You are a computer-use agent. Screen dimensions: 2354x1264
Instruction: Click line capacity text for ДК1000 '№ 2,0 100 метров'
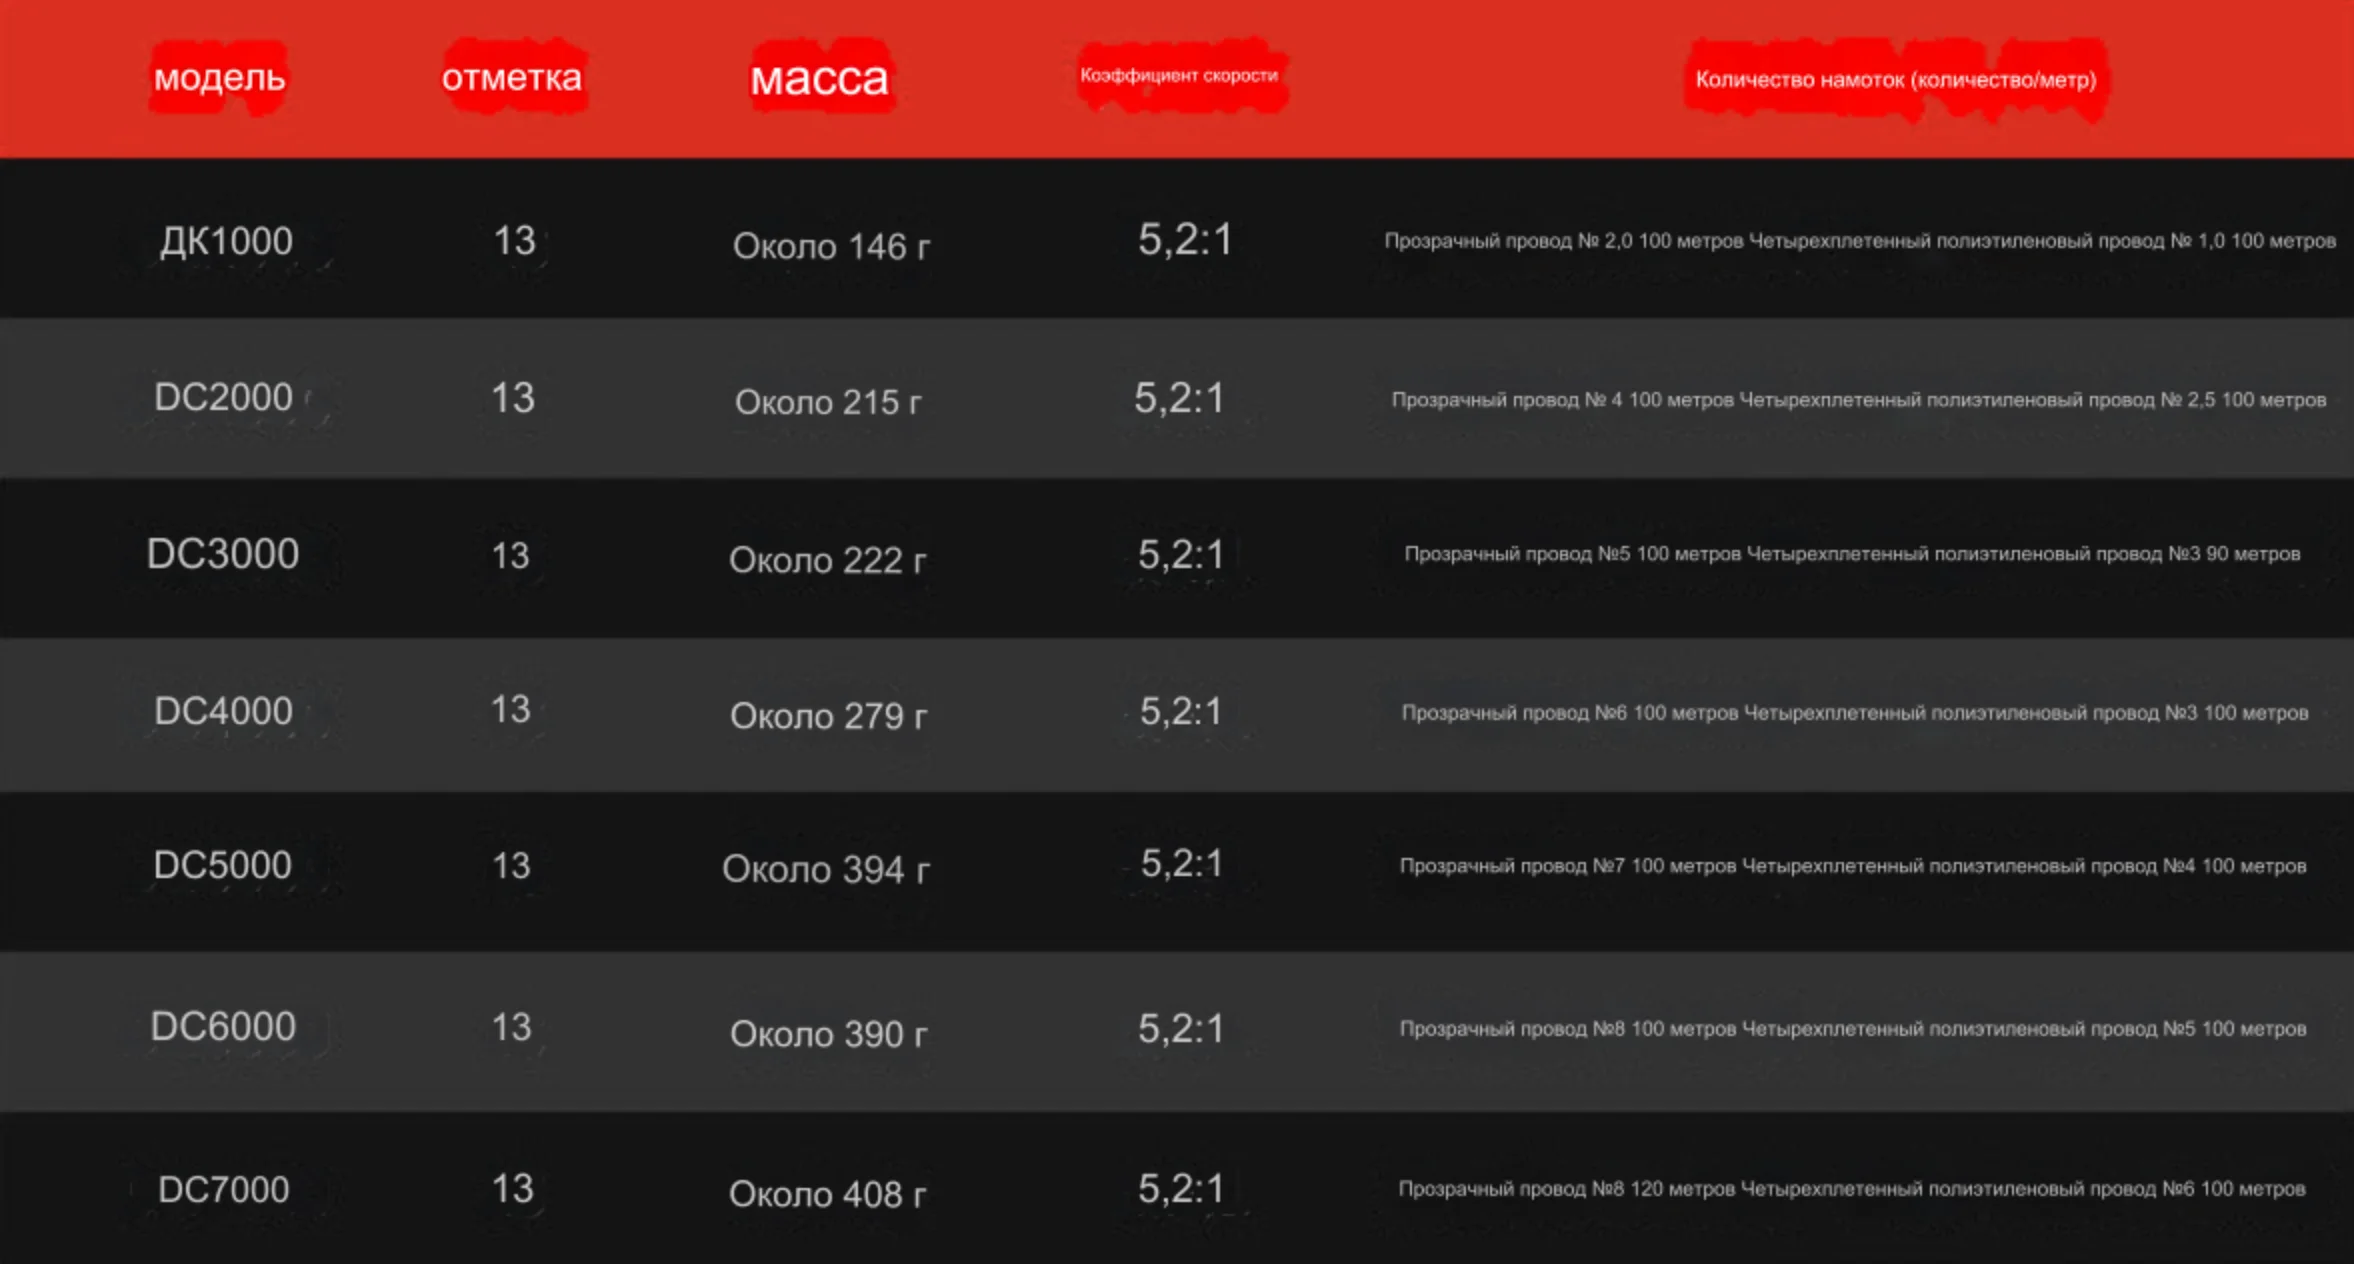click(1660, 241)
